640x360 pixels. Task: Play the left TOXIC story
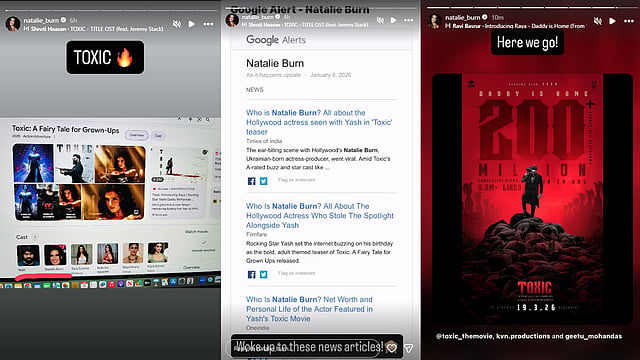tap(191, 24)
